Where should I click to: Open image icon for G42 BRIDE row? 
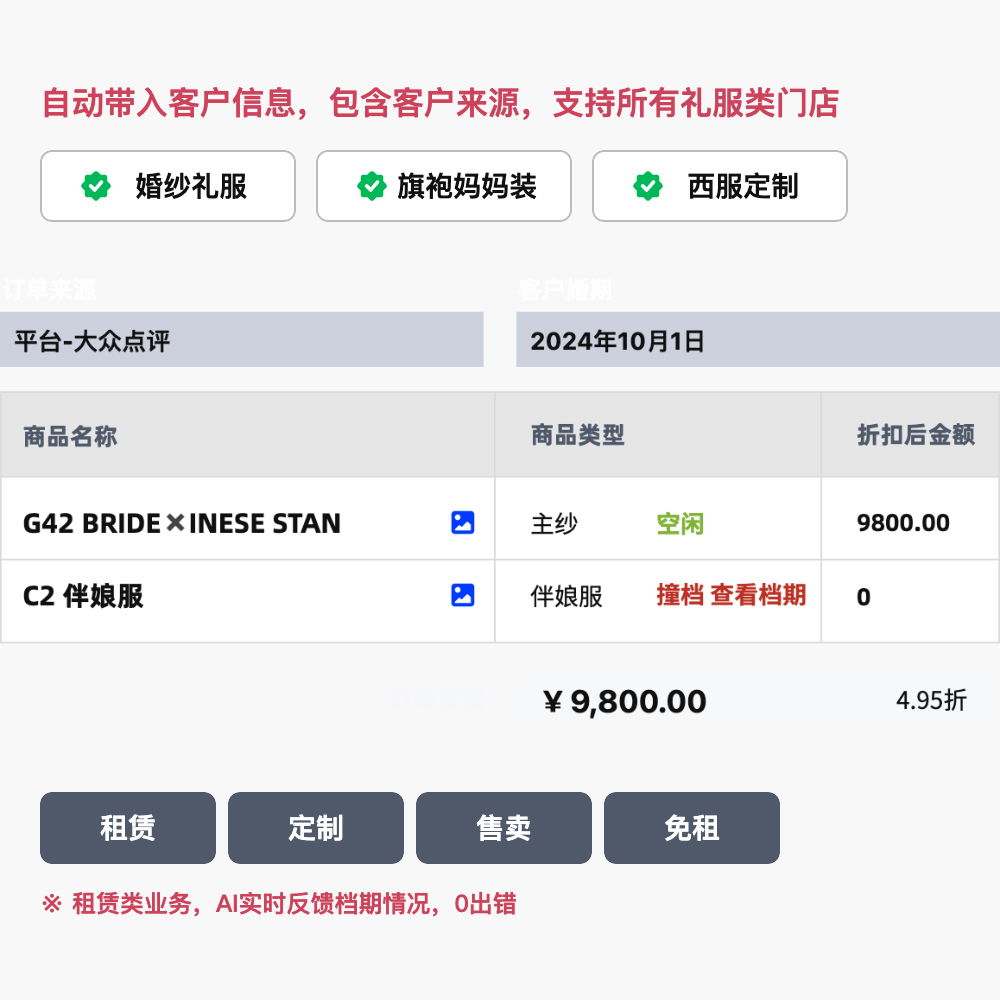[x=462, y=522]
